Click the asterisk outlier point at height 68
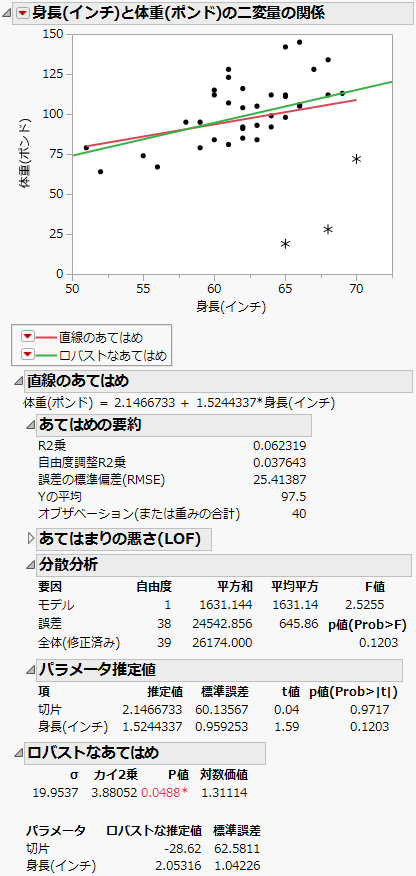 (328, 230)
